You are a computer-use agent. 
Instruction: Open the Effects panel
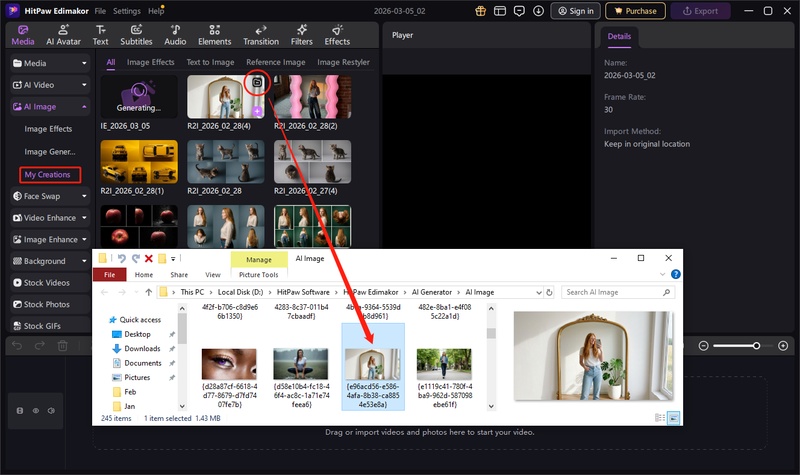coord(337,35)
